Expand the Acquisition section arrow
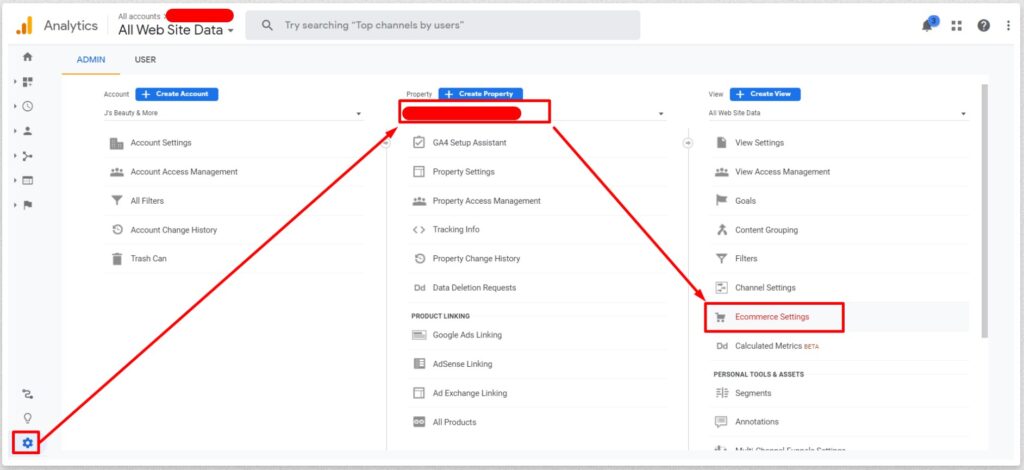Viewport: 1024px width, 470px height. click(x=15, y=155)
